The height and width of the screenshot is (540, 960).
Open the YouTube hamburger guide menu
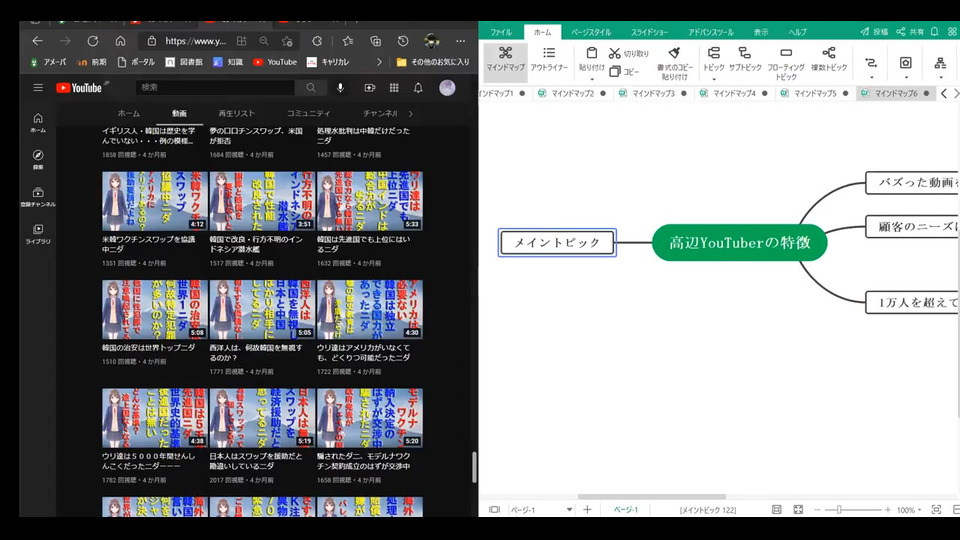pos(38,88)
